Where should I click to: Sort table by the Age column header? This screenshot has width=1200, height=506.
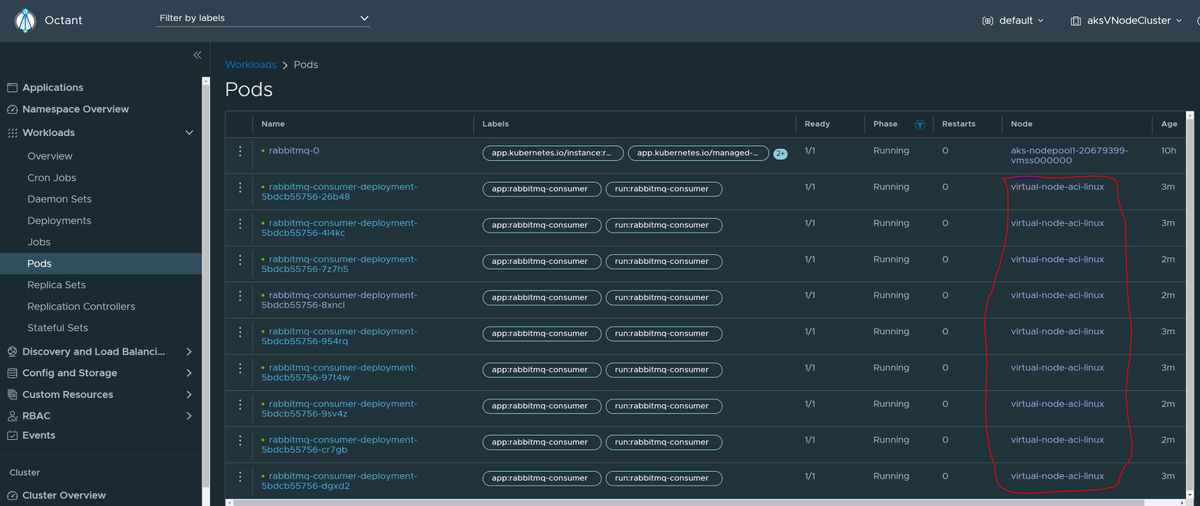[1169, 124]
